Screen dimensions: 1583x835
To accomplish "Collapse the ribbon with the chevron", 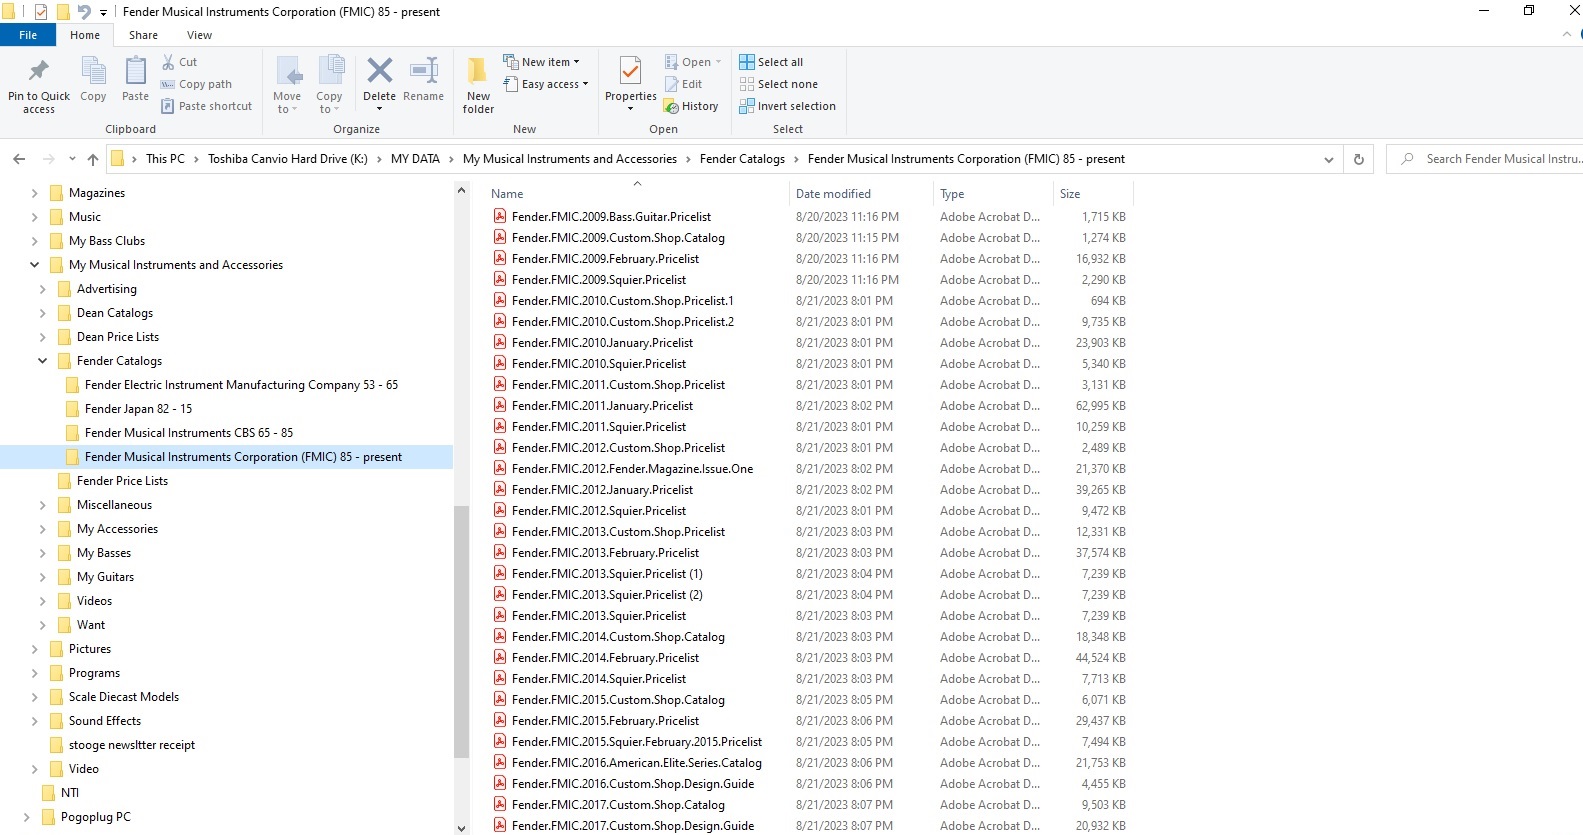I will 1566,35.
